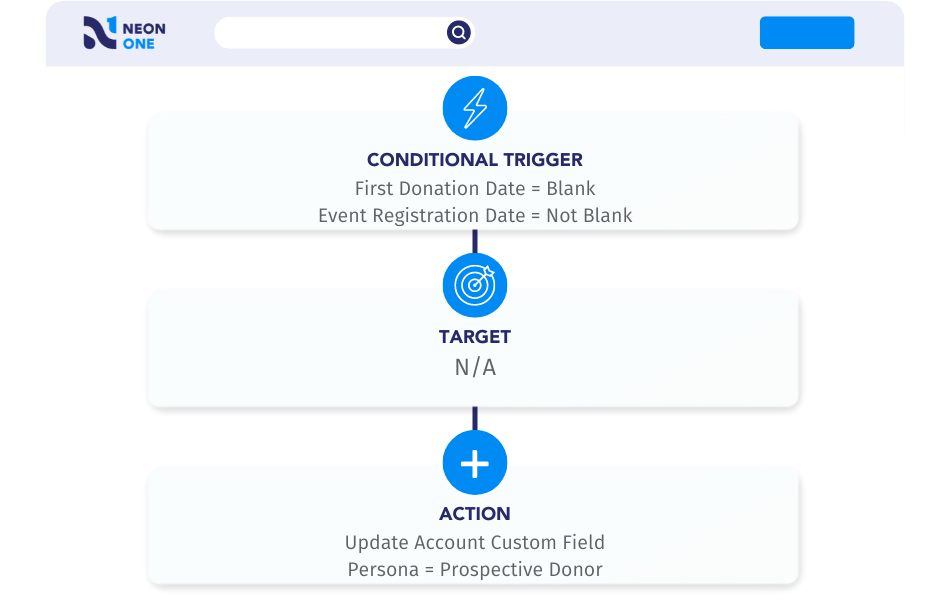Click First Donation Date = Blank condition
Viewport: 950px width, 600px height.
[474, 188]
